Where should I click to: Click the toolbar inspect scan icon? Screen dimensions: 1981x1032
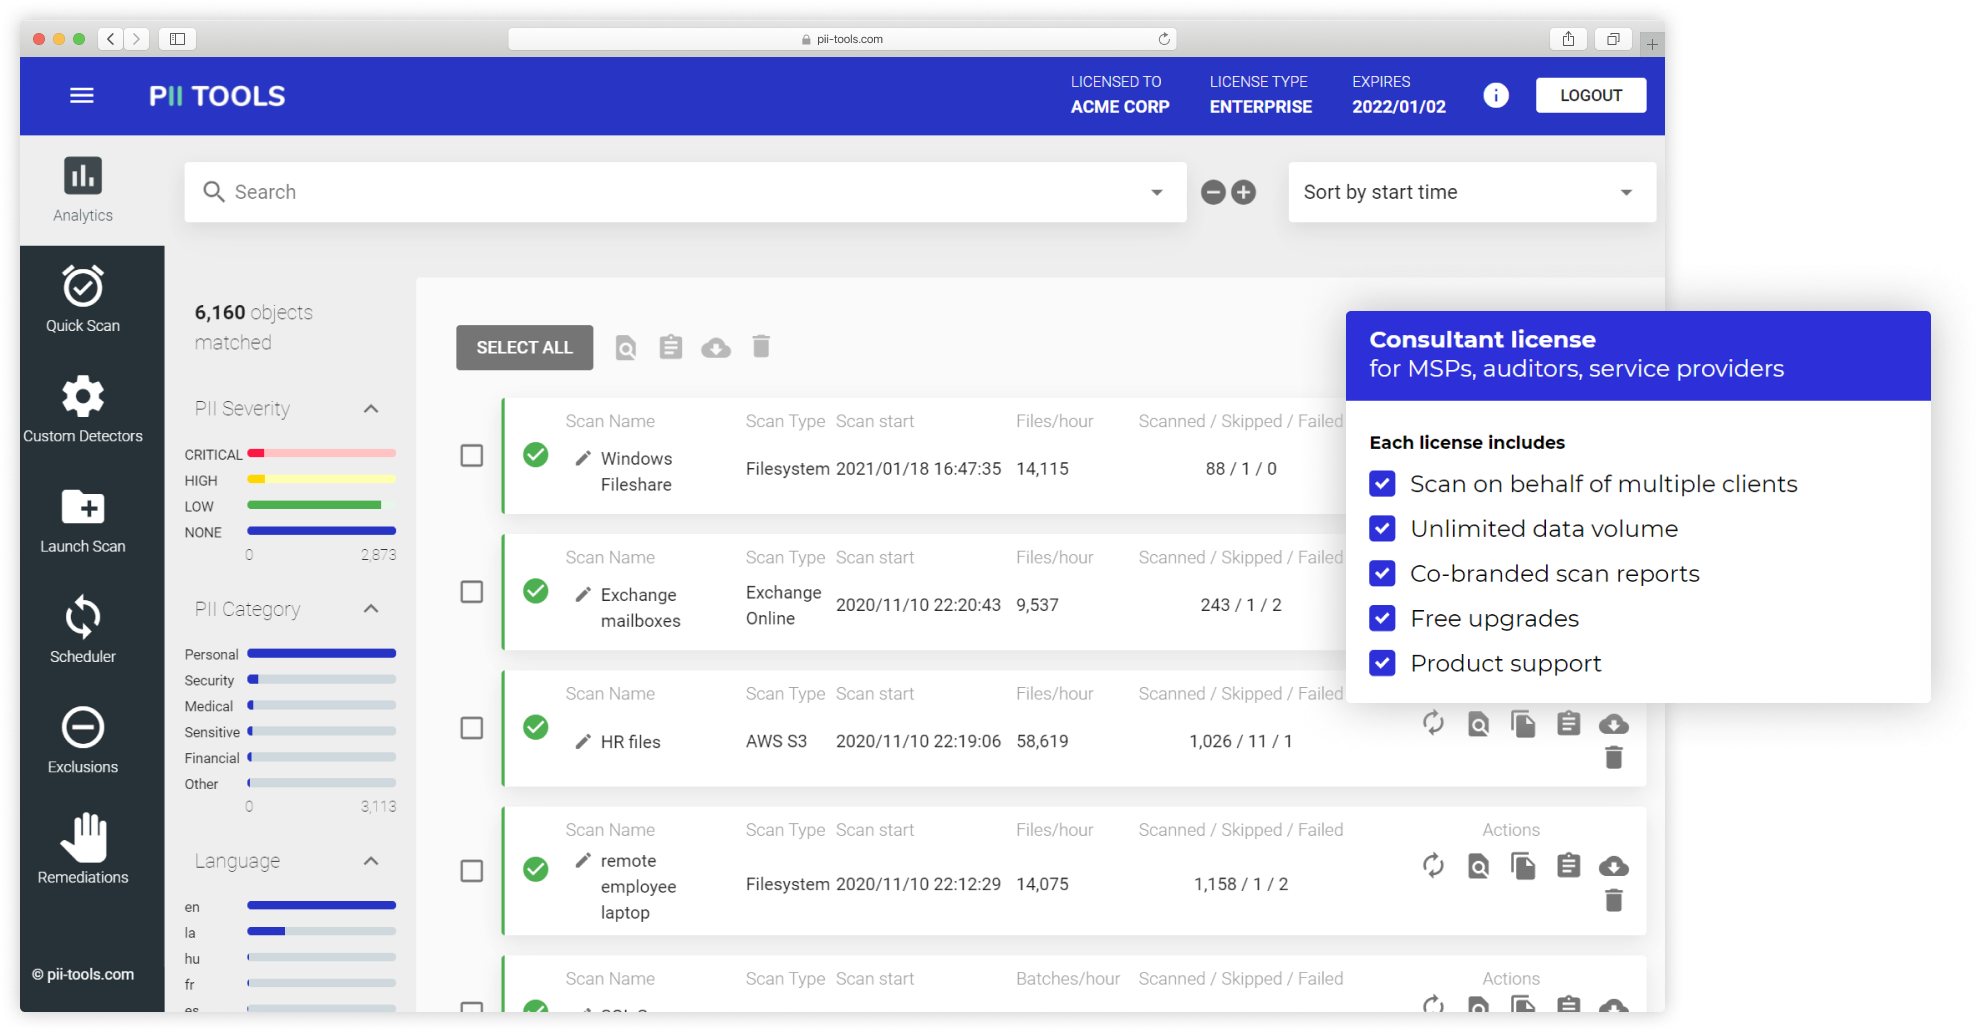point(626,347)
